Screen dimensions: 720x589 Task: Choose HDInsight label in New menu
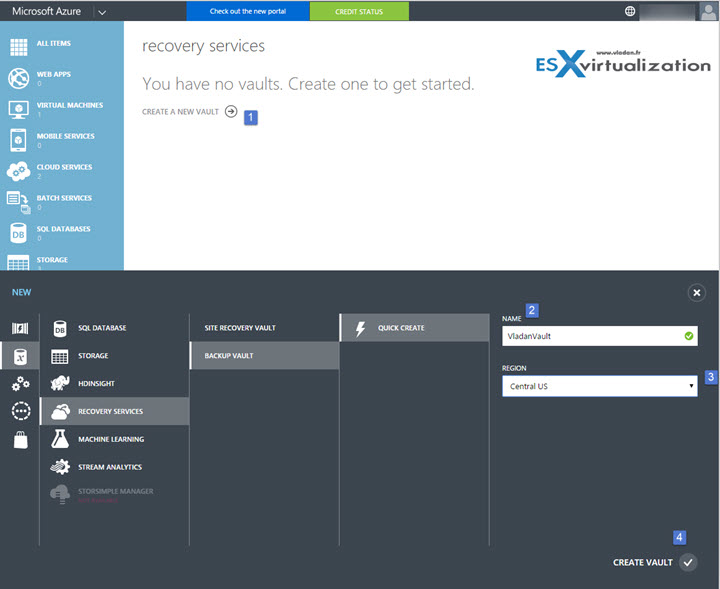[96, 383]
